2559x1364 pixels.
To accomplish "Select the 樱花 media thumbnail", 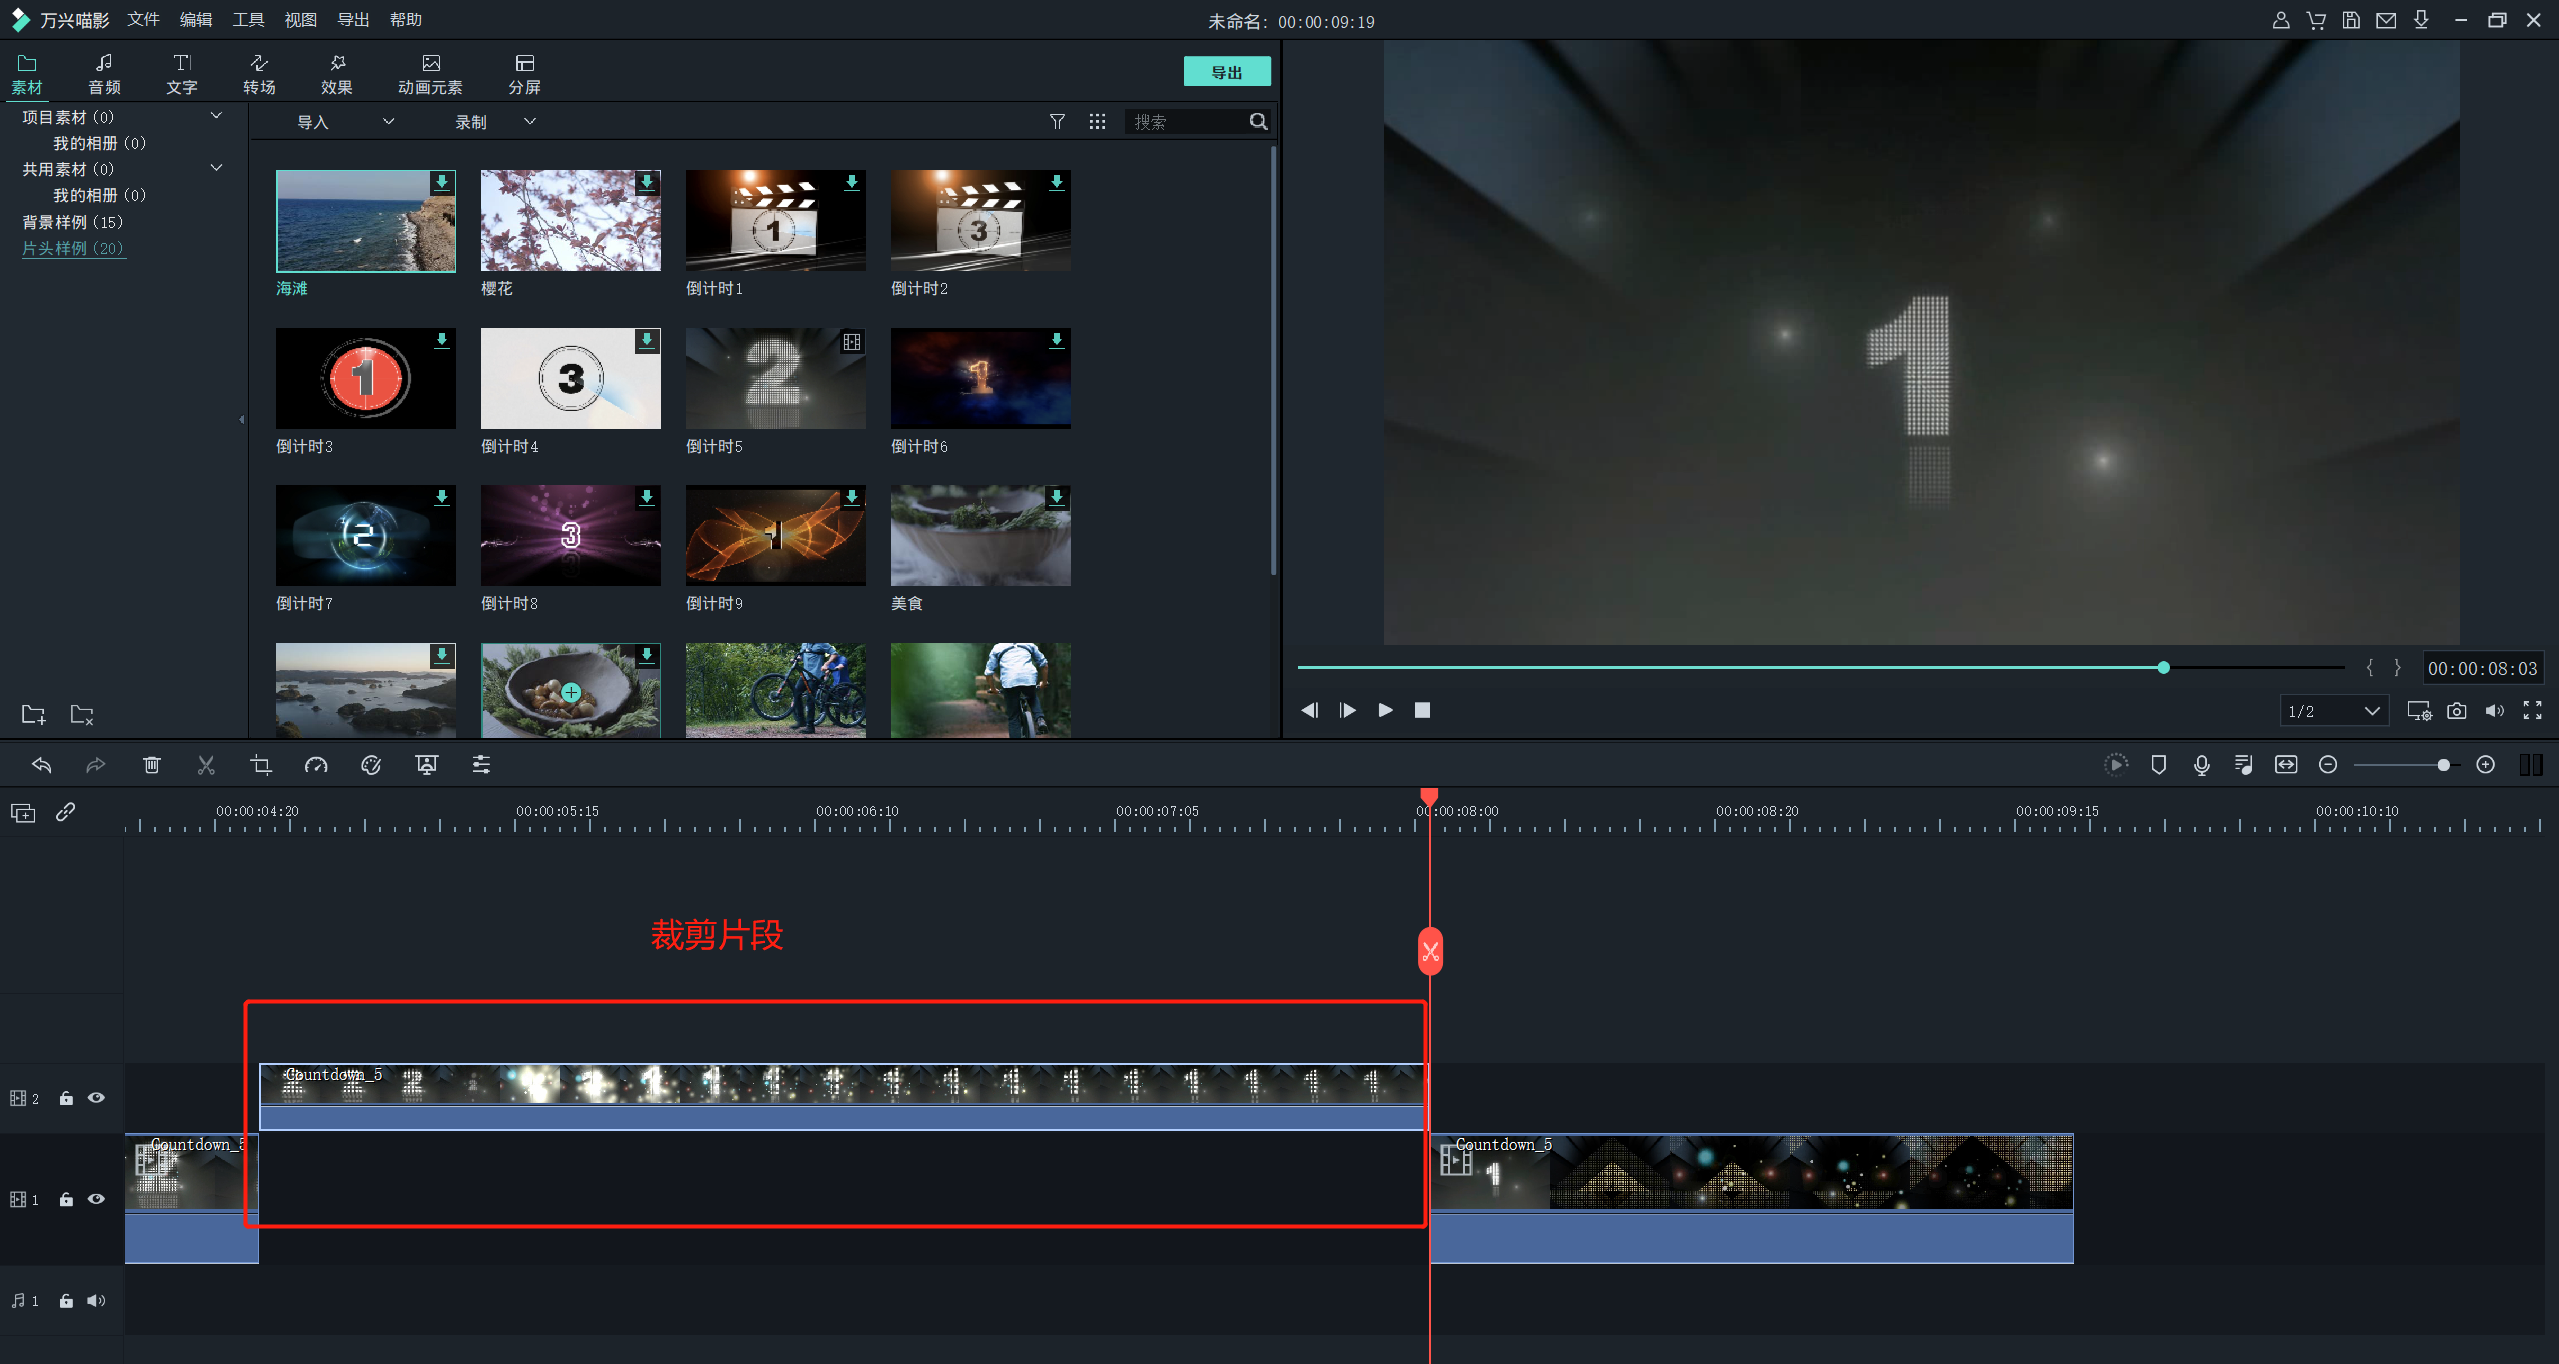I will pyautogui.click(x=570, y=220).
